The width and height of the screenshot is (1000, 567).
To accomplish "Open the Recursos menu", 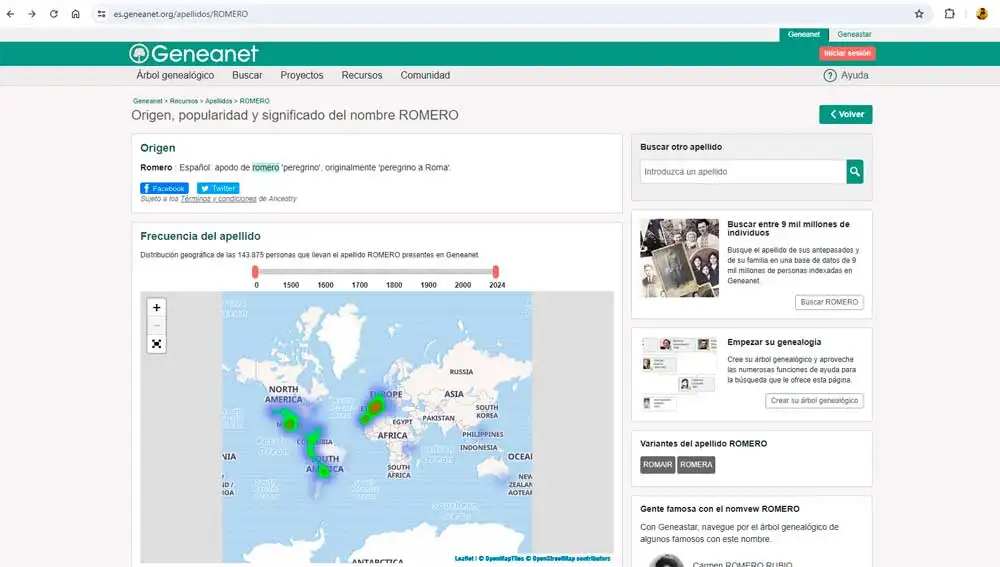I will tap(361, 76).
